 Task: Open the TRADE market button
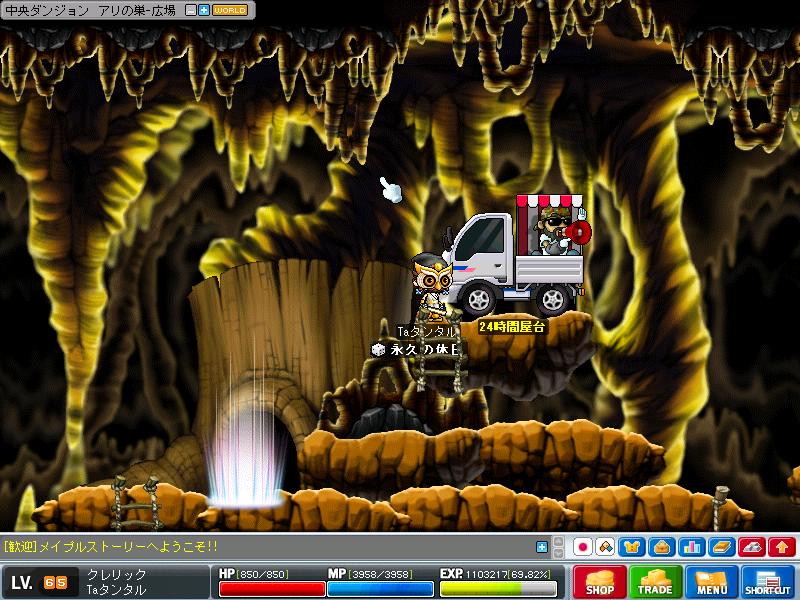[655, 582]
